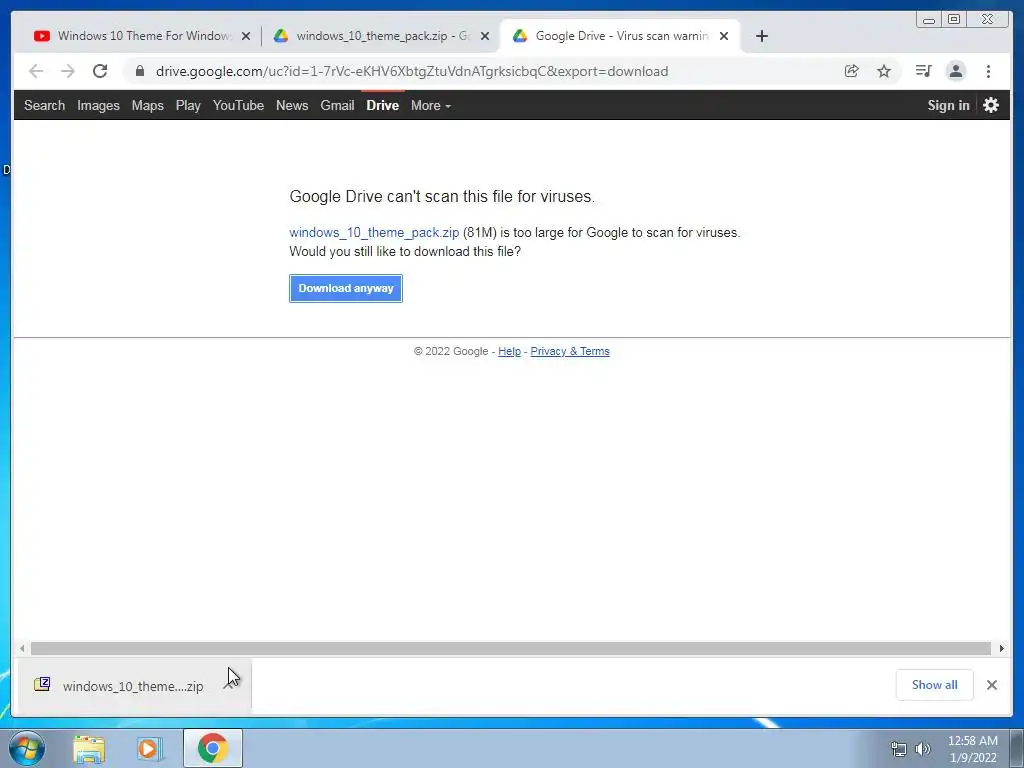The image size is (1024, 768).
Task: Close the Windows 10 Theme YouTube tab
Action: pos(246,36)
